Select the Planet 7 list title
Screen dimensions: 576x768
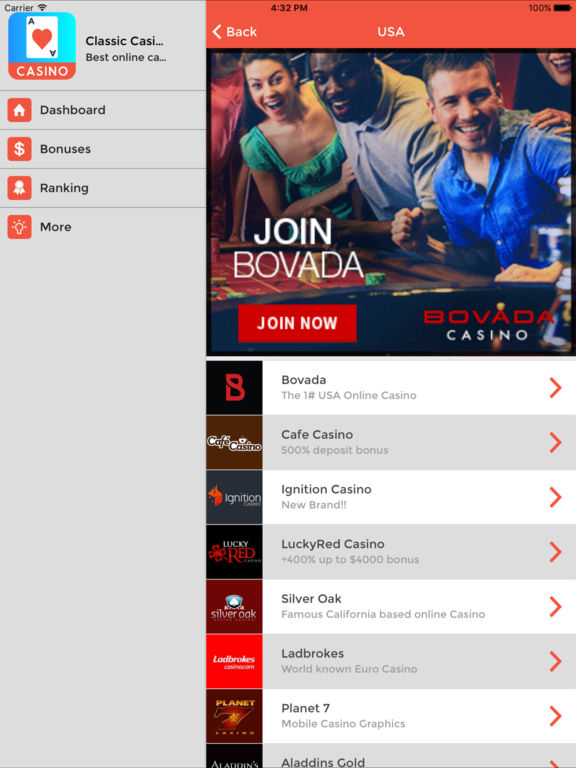(x=306, y=708)
